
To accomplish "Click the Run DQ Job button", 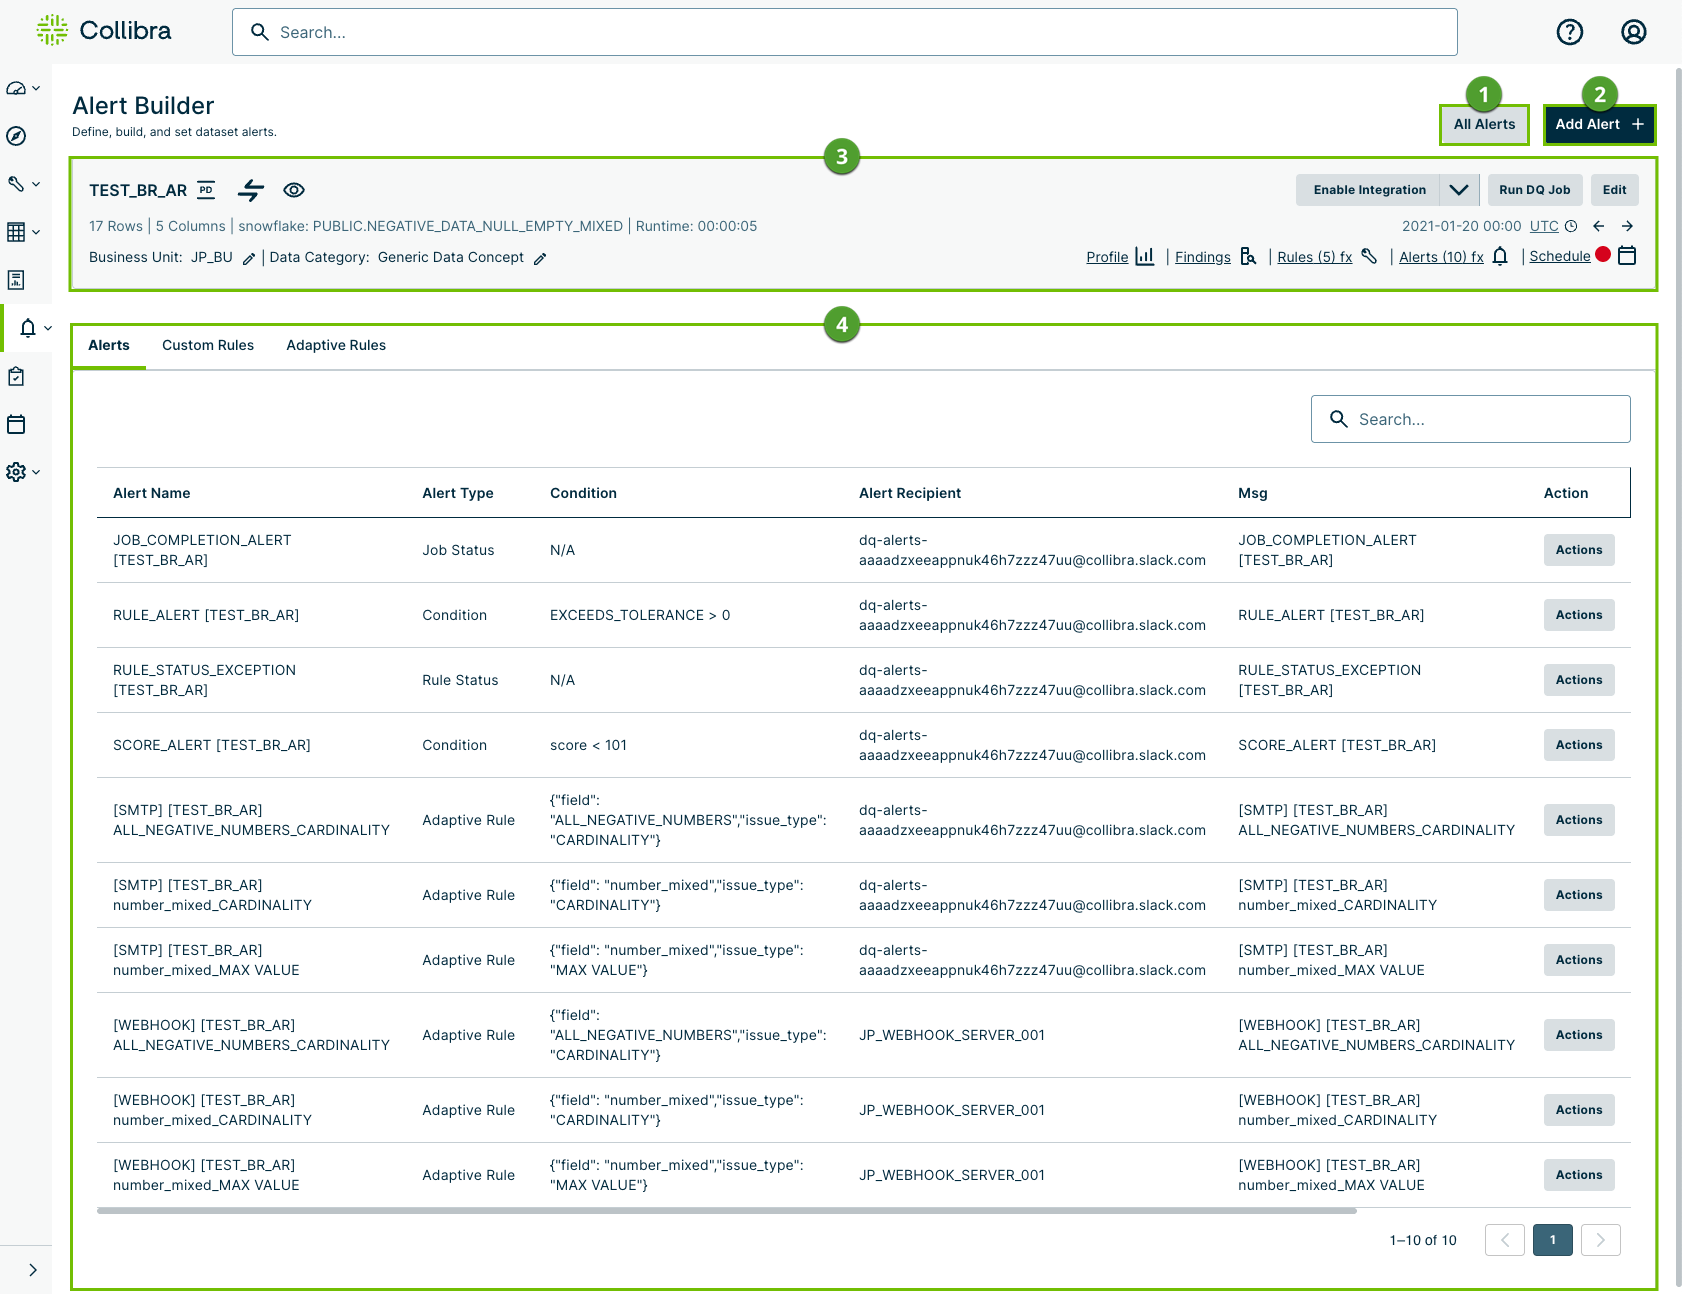I will click(x=1535, y=189).
